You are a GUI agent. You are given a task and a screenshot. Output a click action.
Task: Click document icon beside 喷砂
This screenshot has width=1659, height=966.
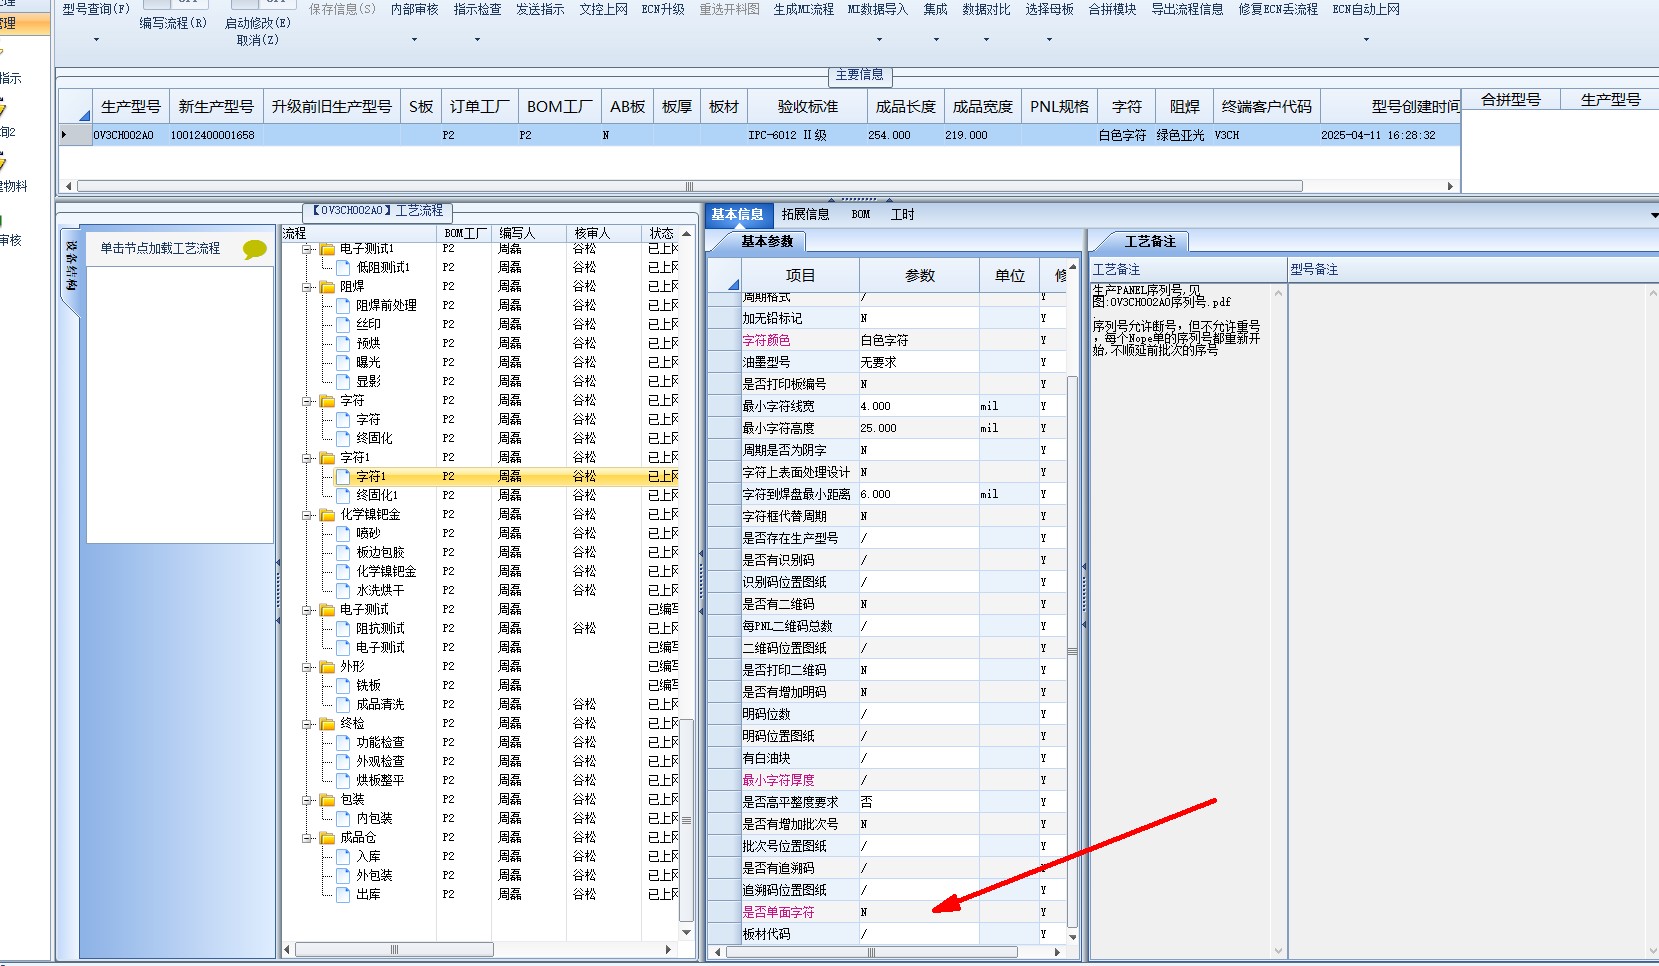(343, 534)
